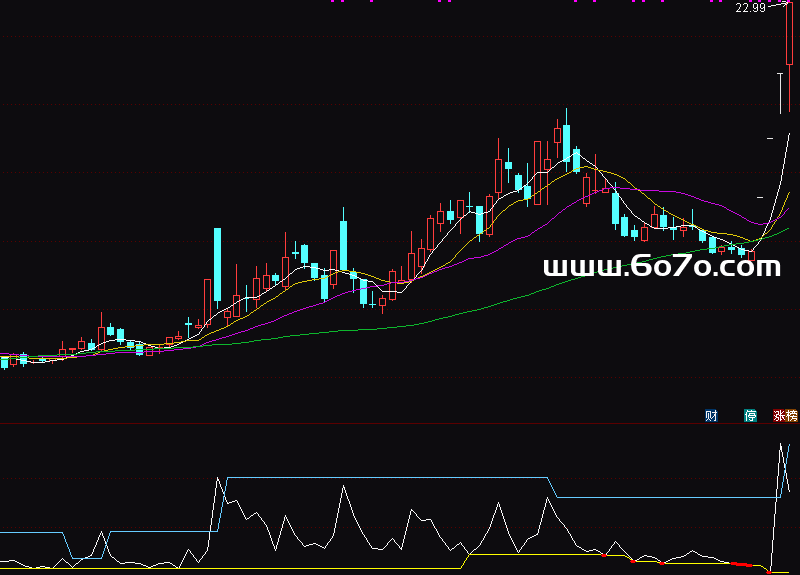The width and height of the screenshot is (800, 575).
Task: Click the small white dash beside the price spike
Action: click(770, 137)
